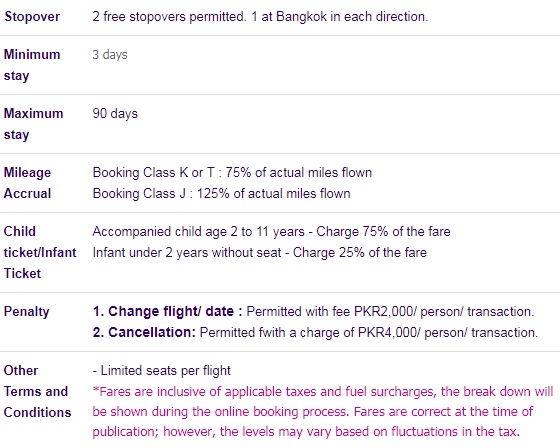Click the PKR2,000 change fee text
The image size is (560, 448).
(390, 312)
